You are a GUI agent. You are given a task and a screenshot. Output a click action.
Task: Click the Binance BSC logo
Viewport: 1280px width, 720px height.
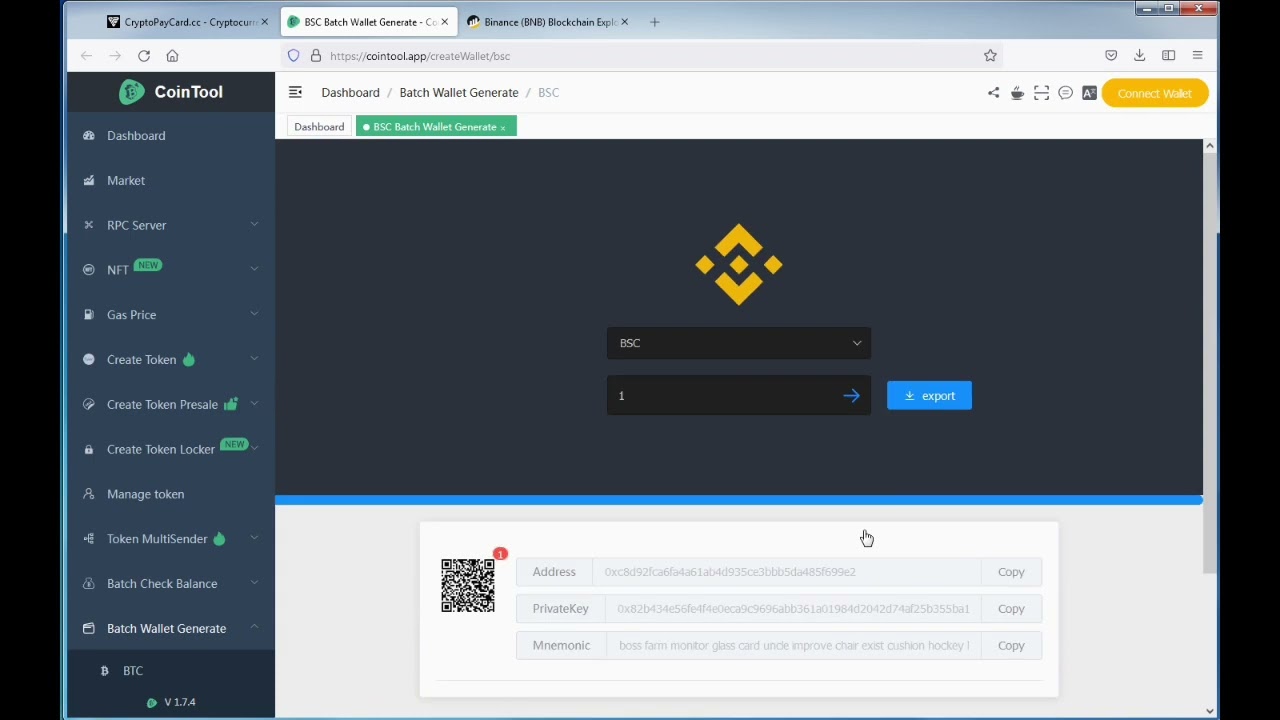(739, 264)
